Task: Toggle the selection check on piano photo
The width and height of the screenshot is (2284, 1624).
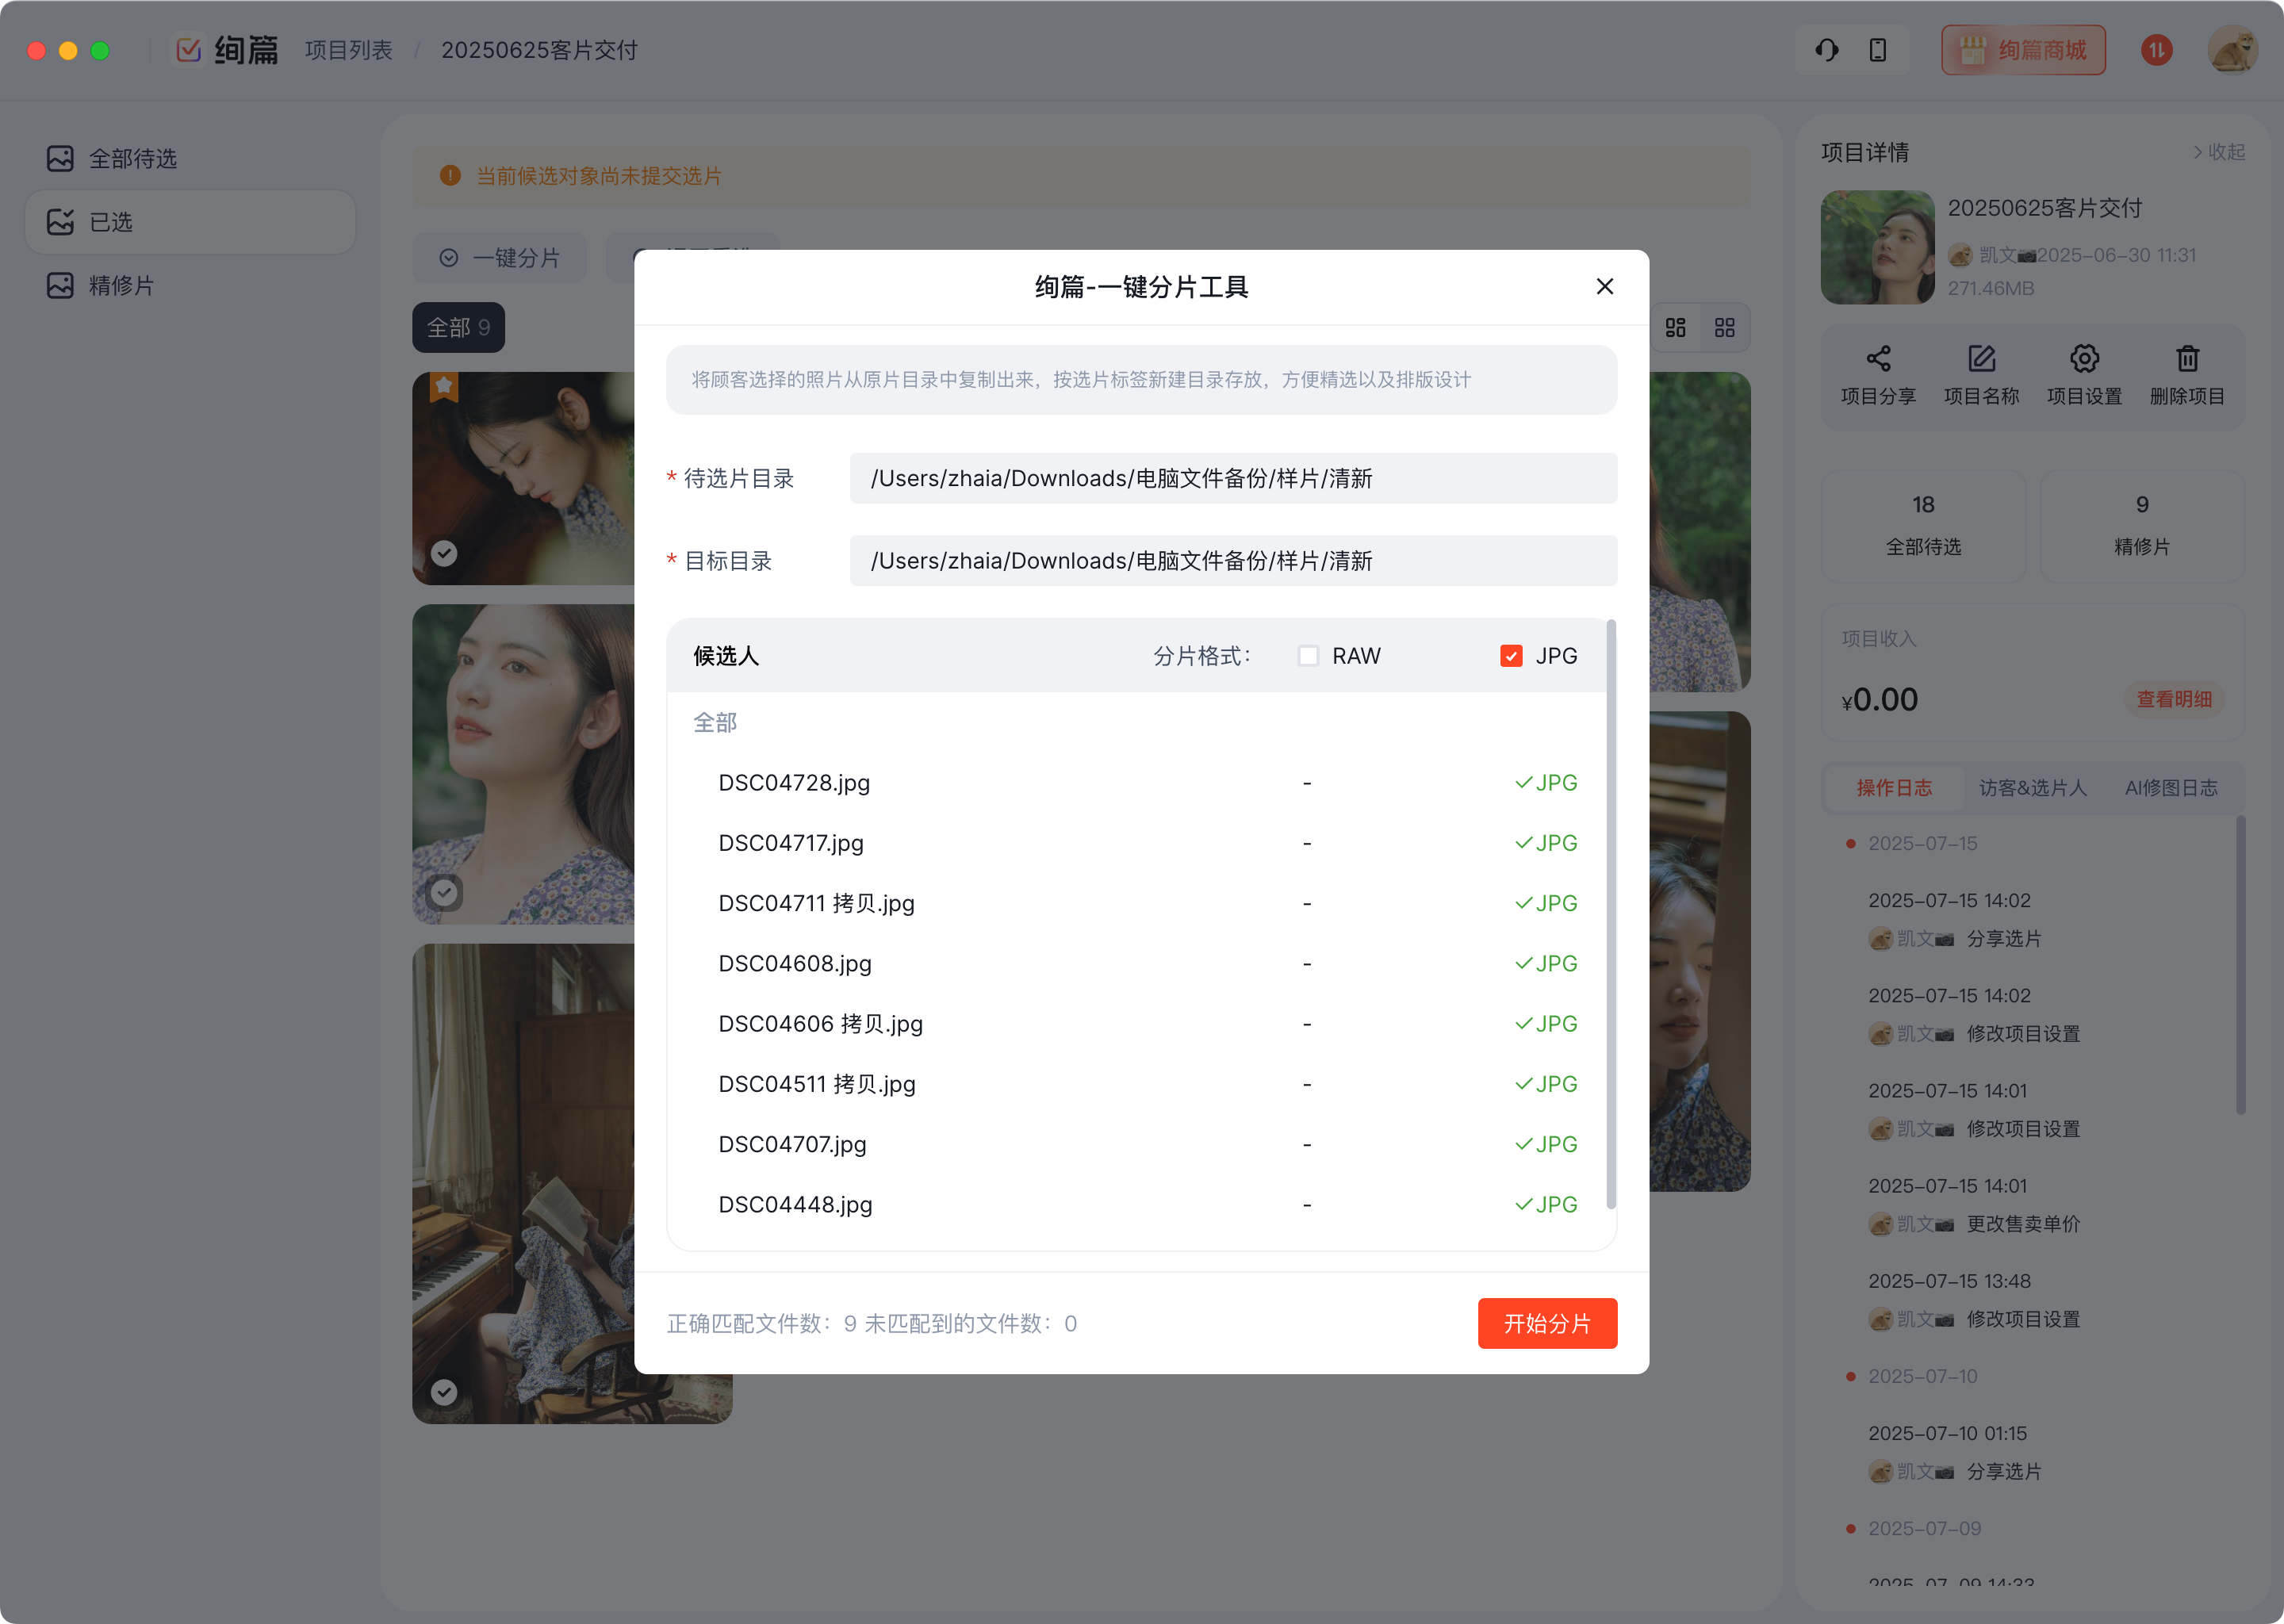Action: [x=444, y=1392]
